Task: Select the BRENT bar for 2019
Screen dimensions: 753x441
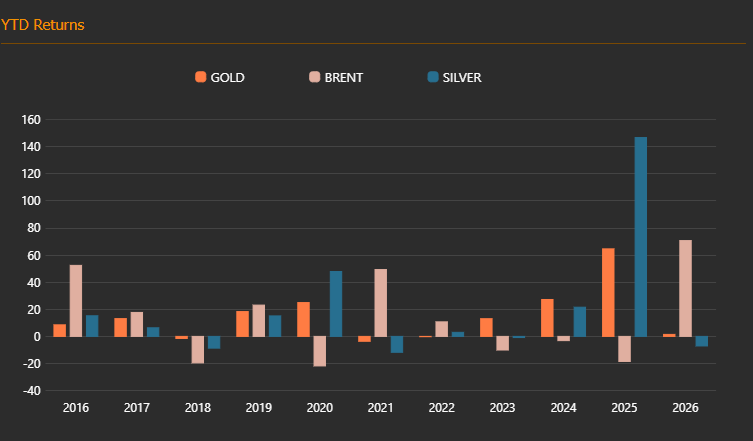Action: [258, 320]
